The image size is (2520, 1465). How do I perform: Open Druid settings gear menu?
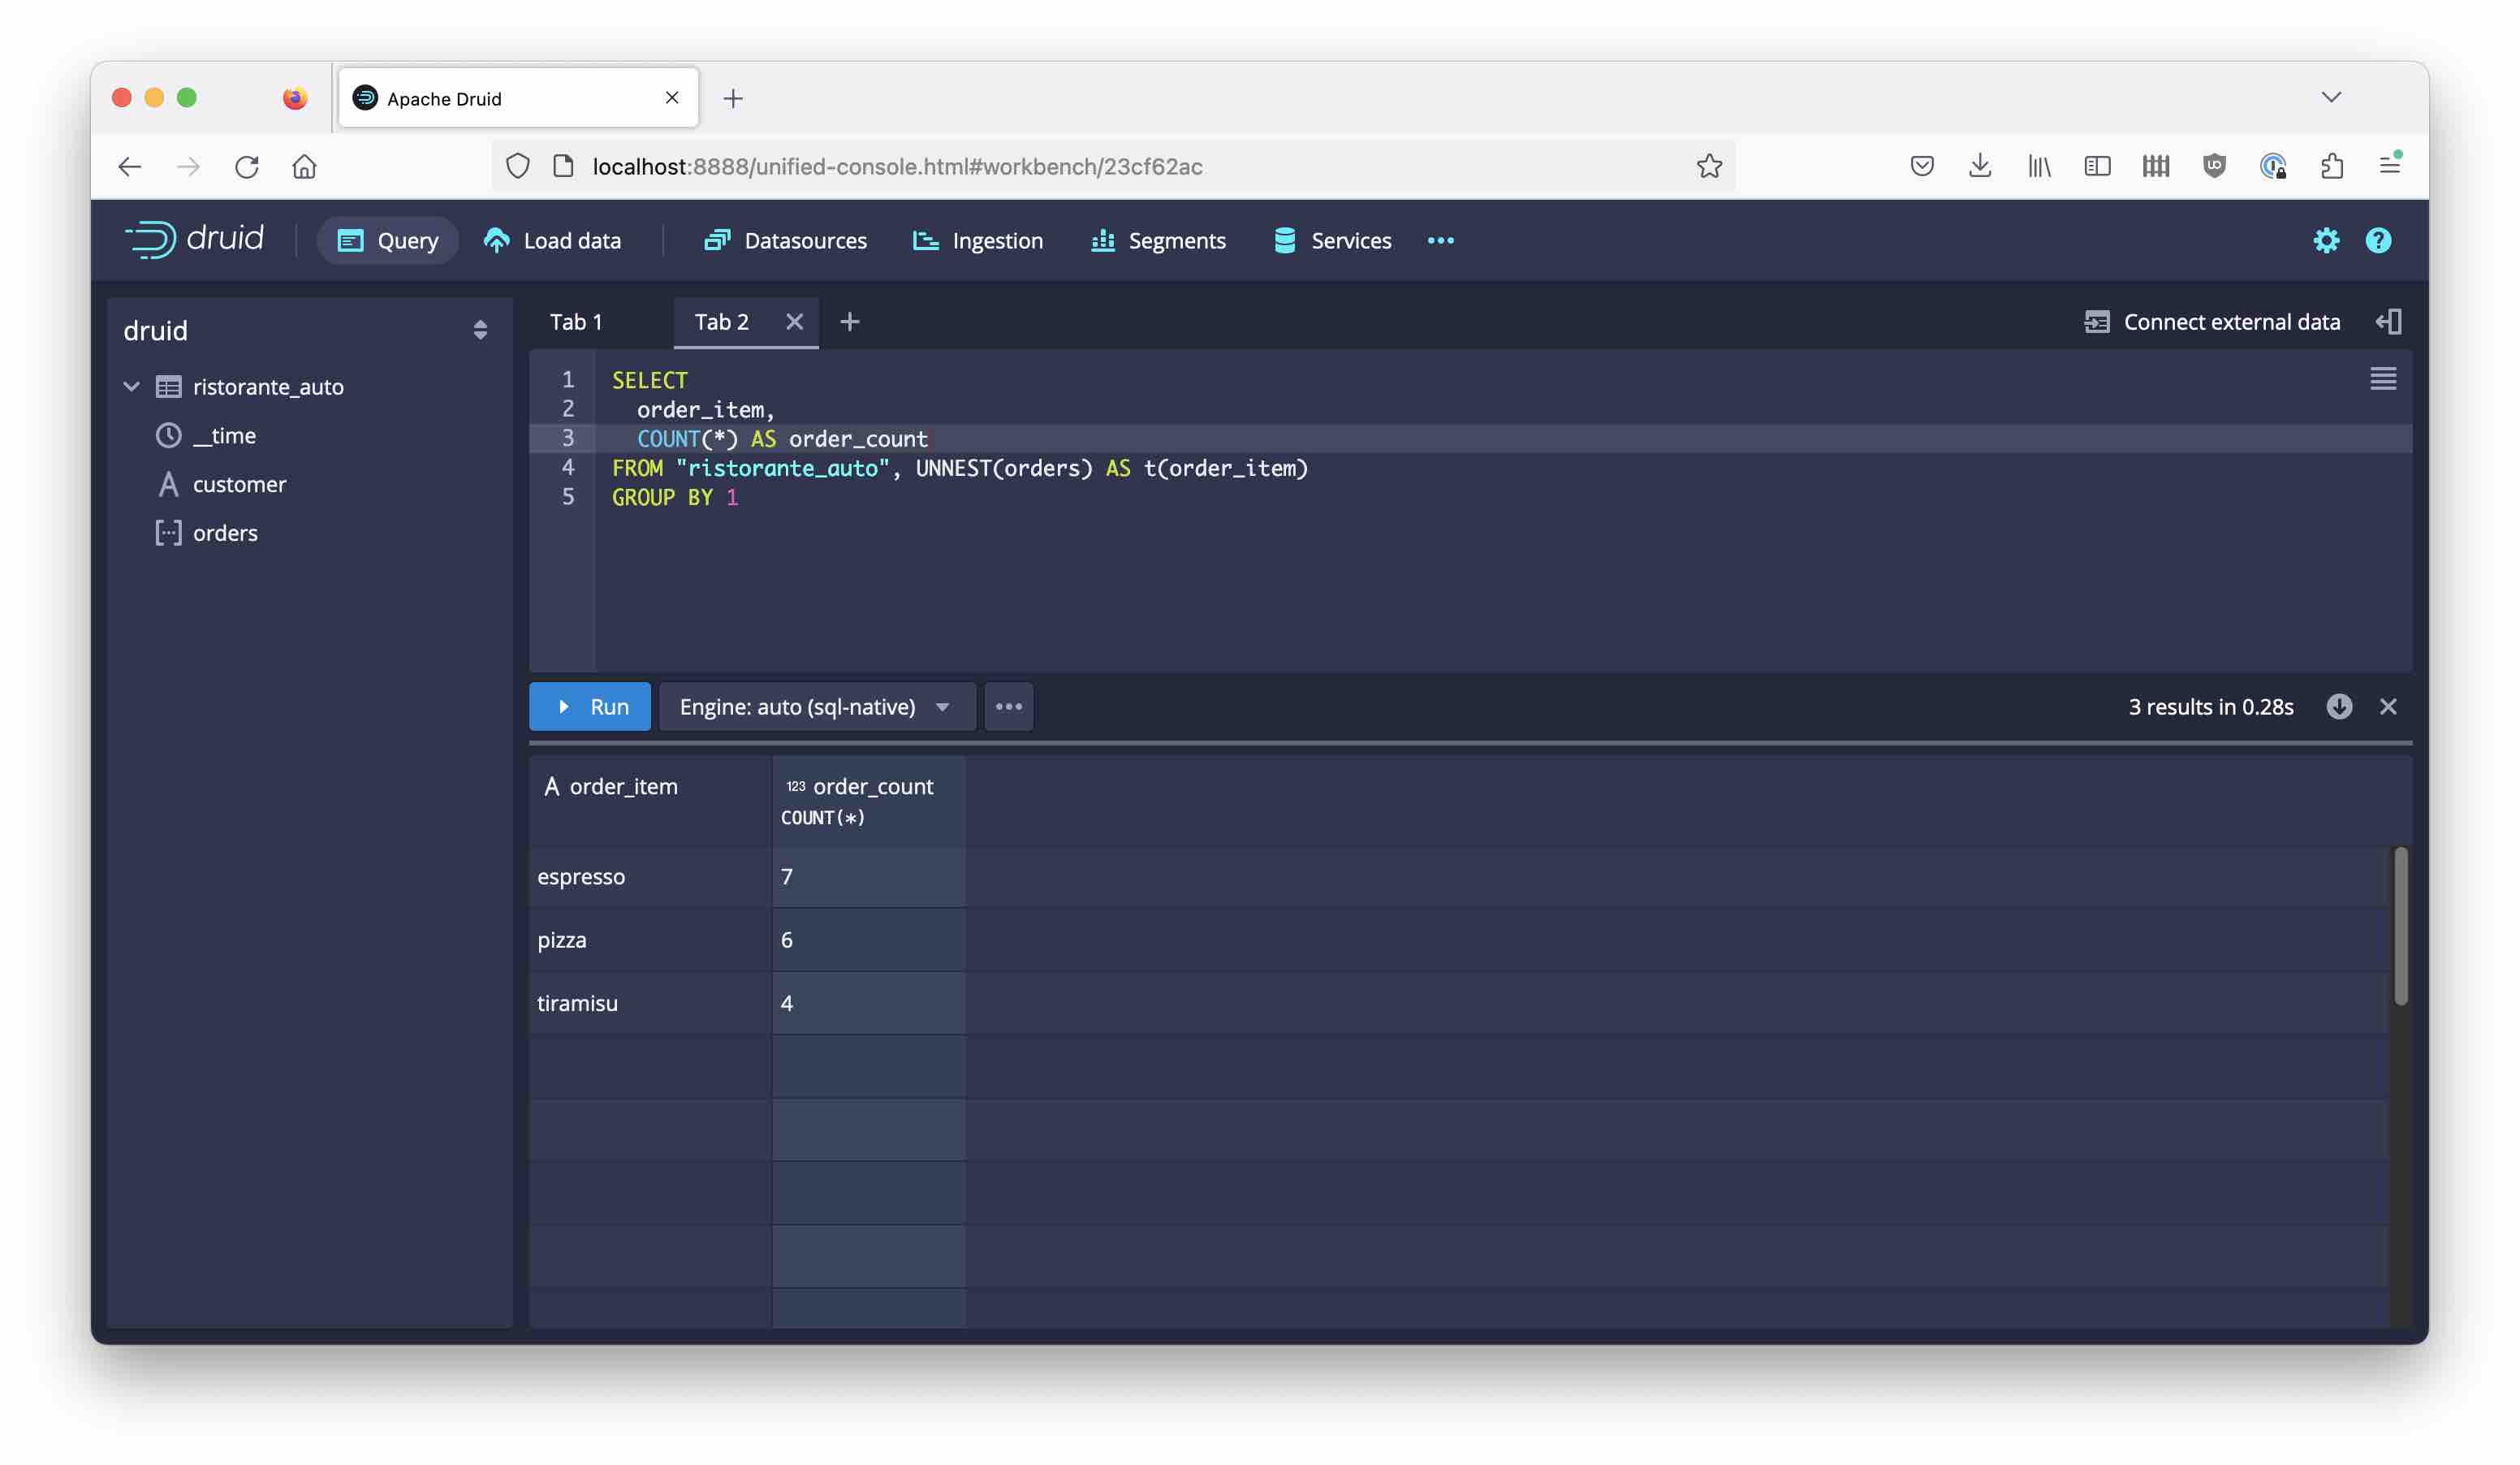click(2325, 241)
